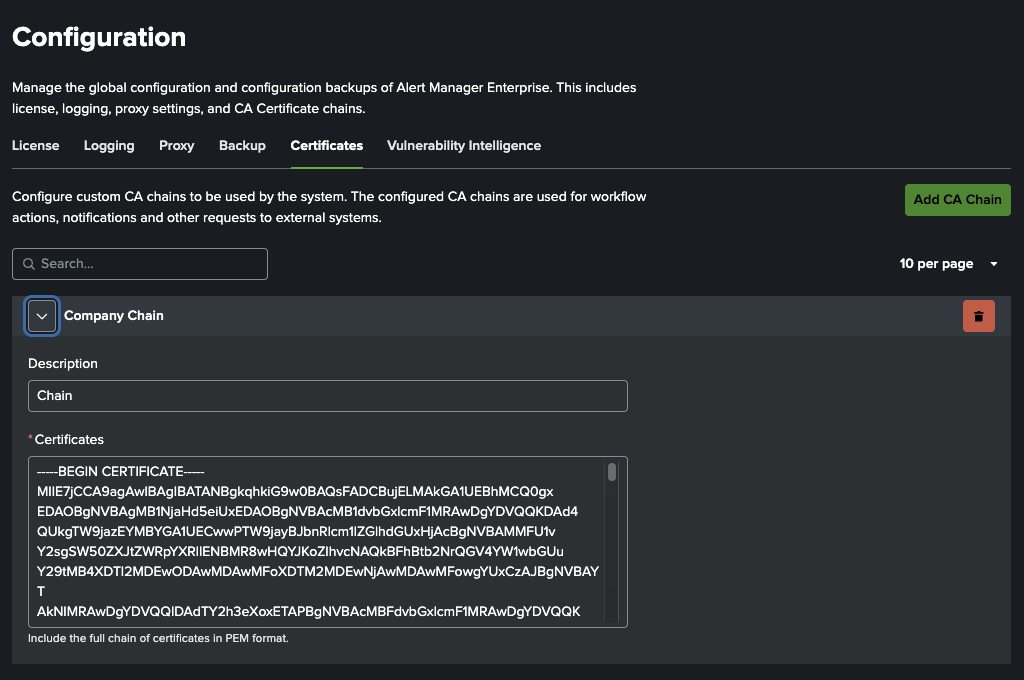This screenshot has height=680, width=1024.
Task: Click the Description field label
Action: (63, 364)
